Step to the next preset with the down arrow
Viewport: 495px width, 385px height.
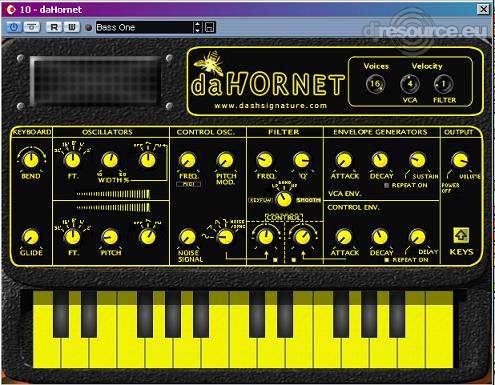point(197,30)
